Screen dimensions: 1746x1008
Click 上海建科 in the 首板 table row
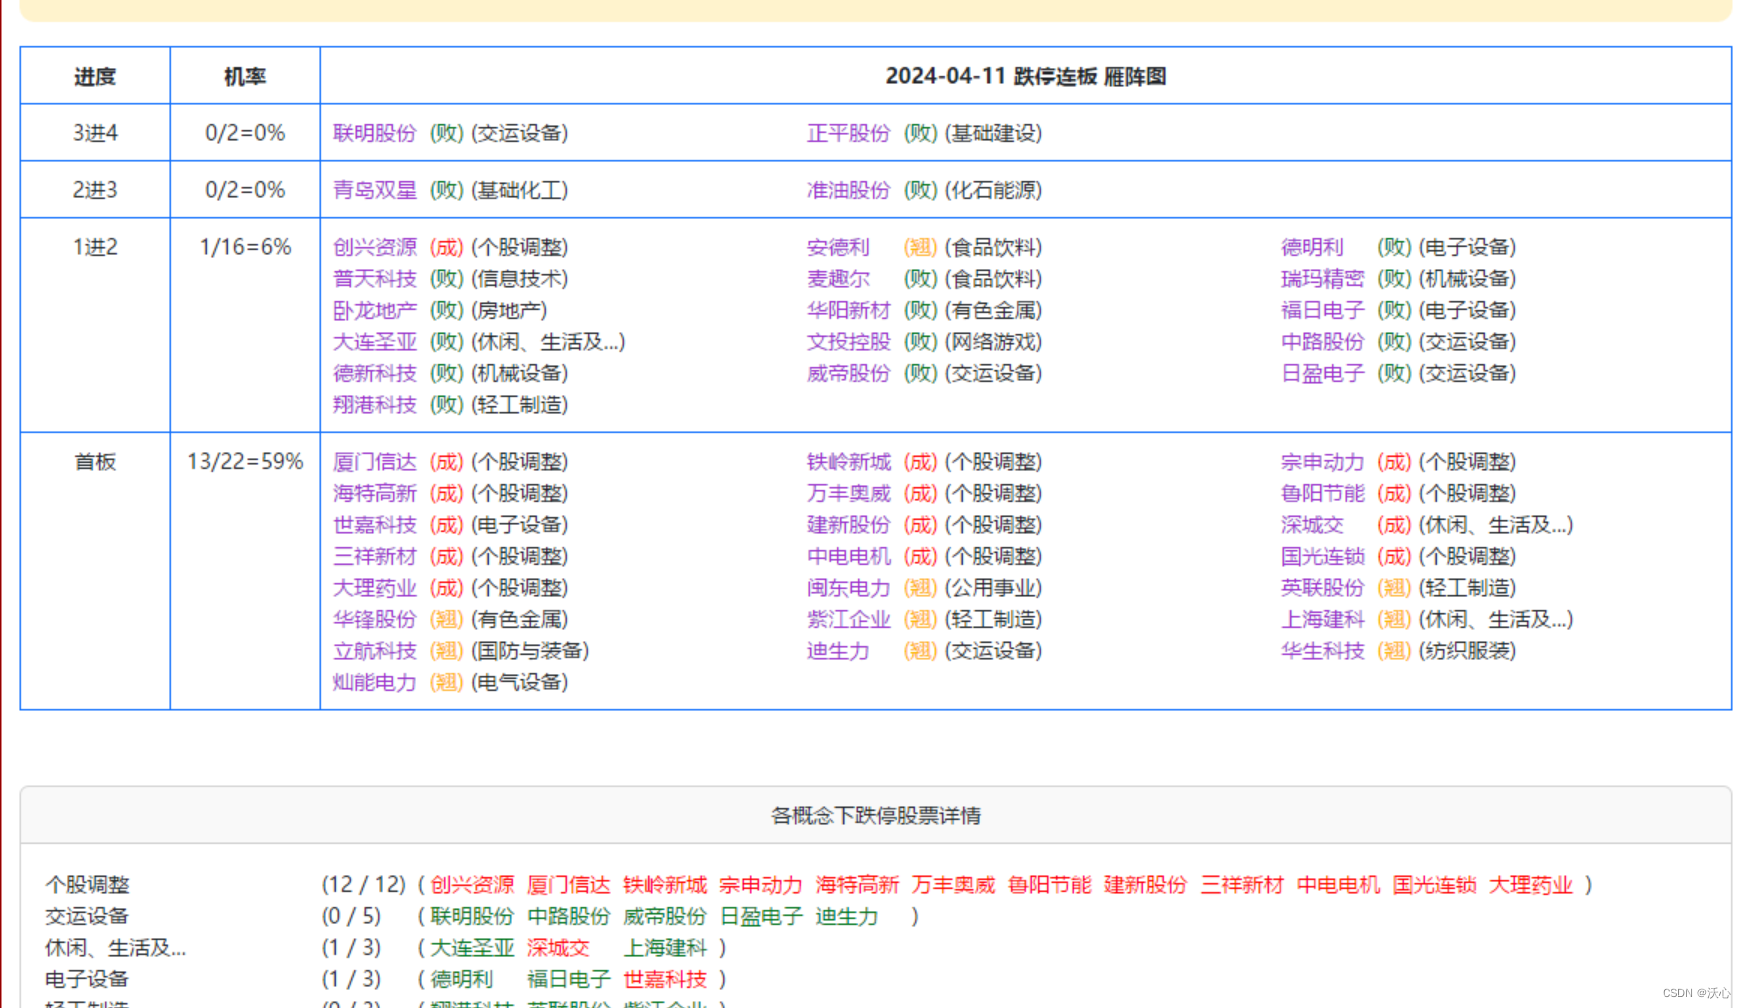(1322, 619)
